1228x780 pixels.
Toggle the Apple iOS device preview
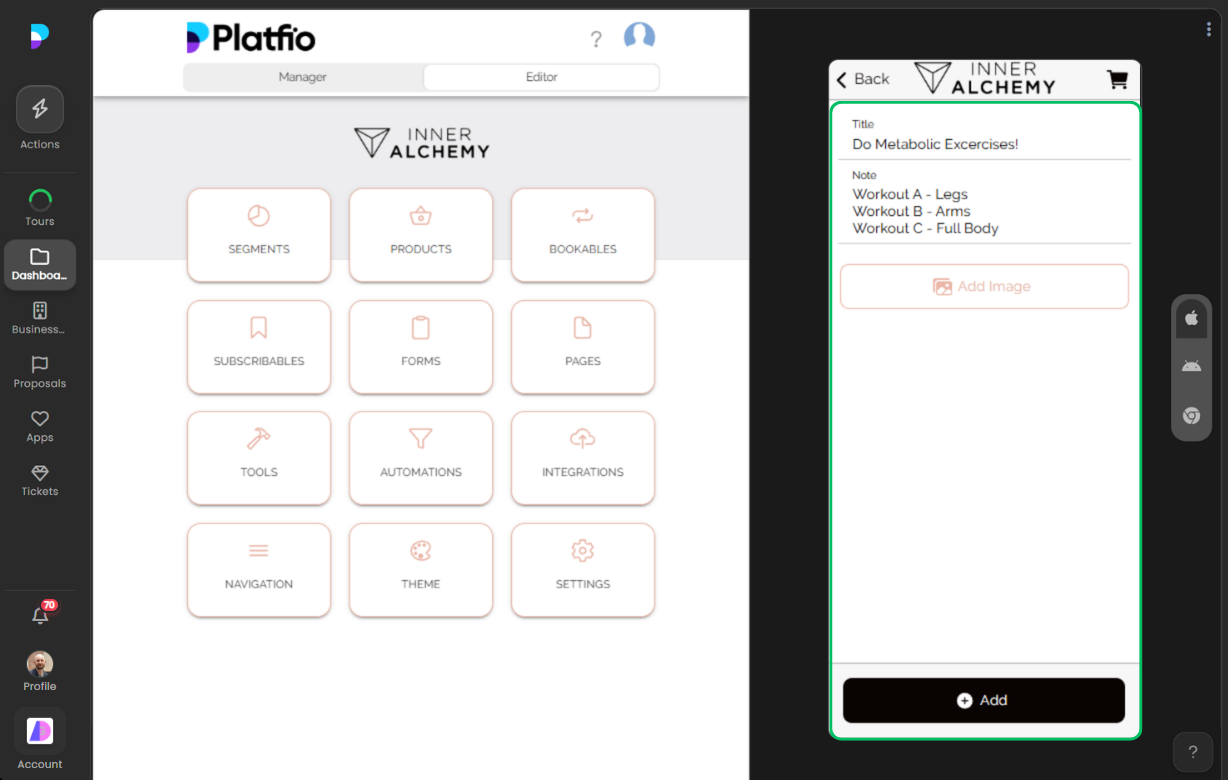1191,318
